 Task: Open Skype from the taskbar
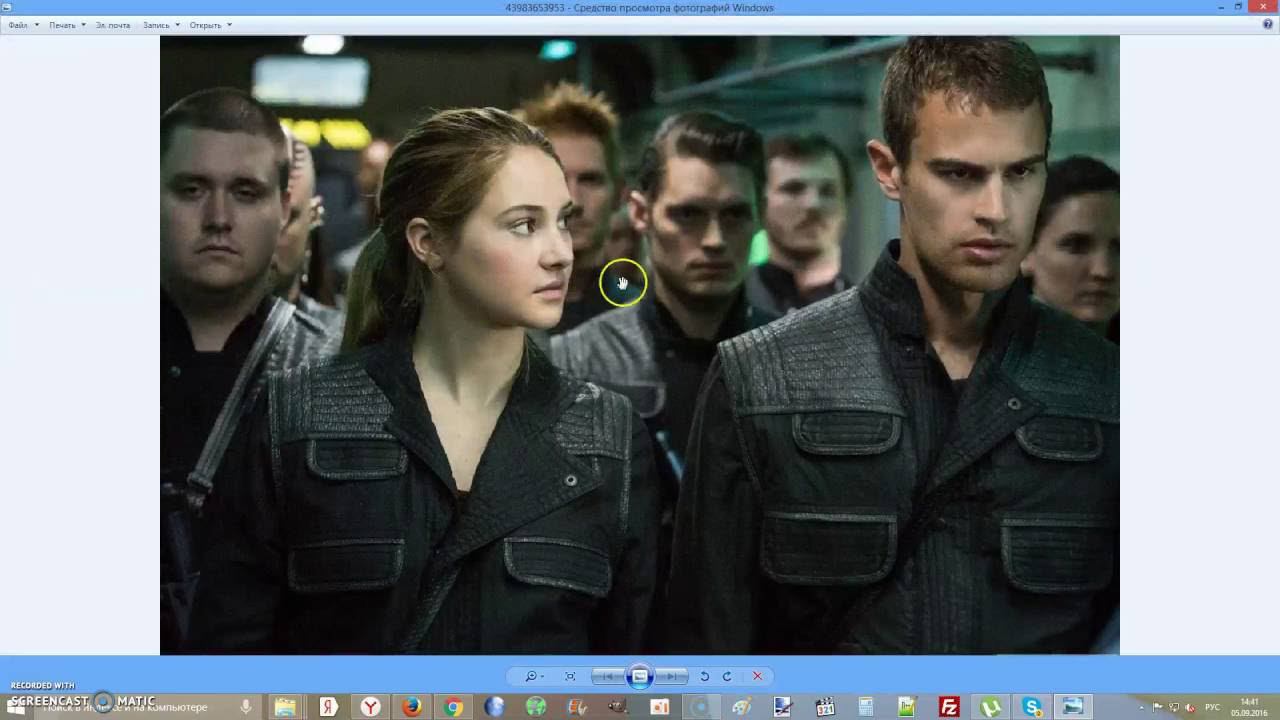coord(1031,707)
